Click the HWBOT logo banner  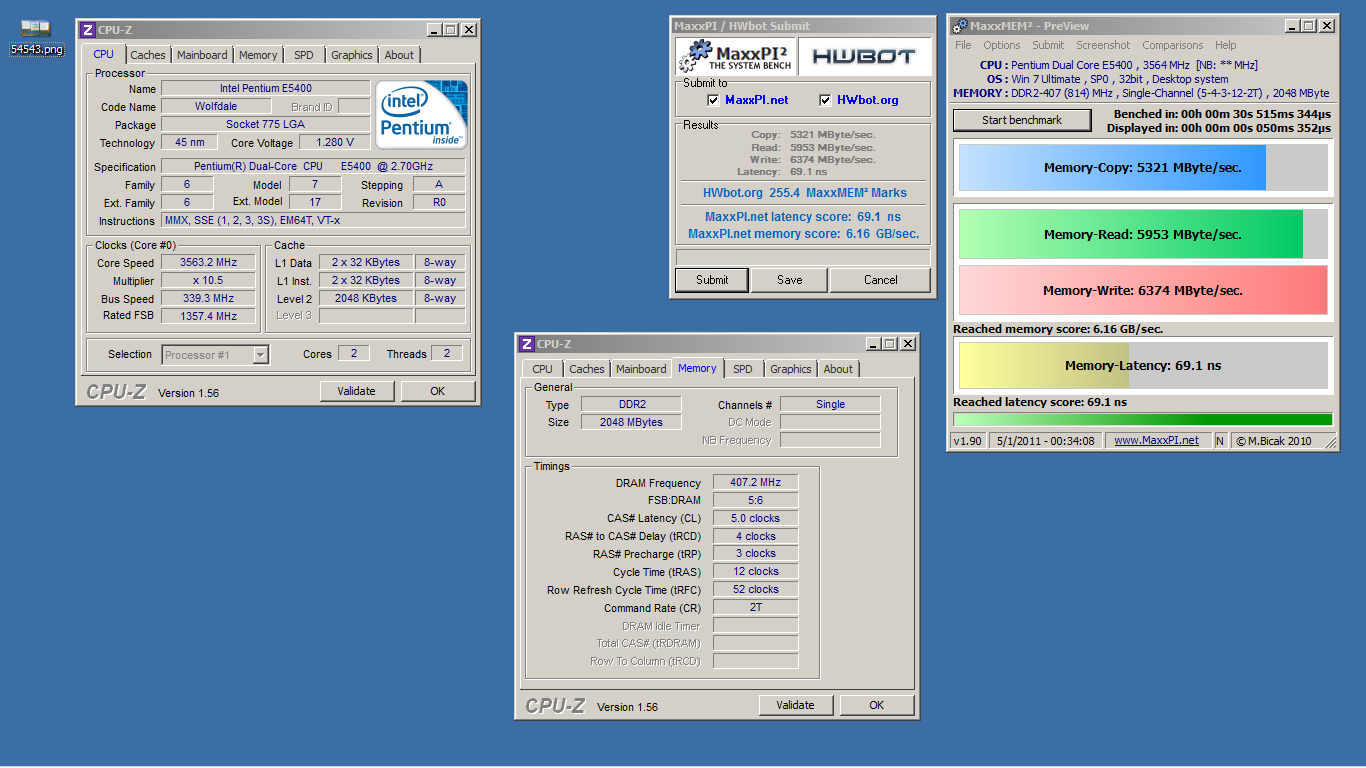coord(864,57)
